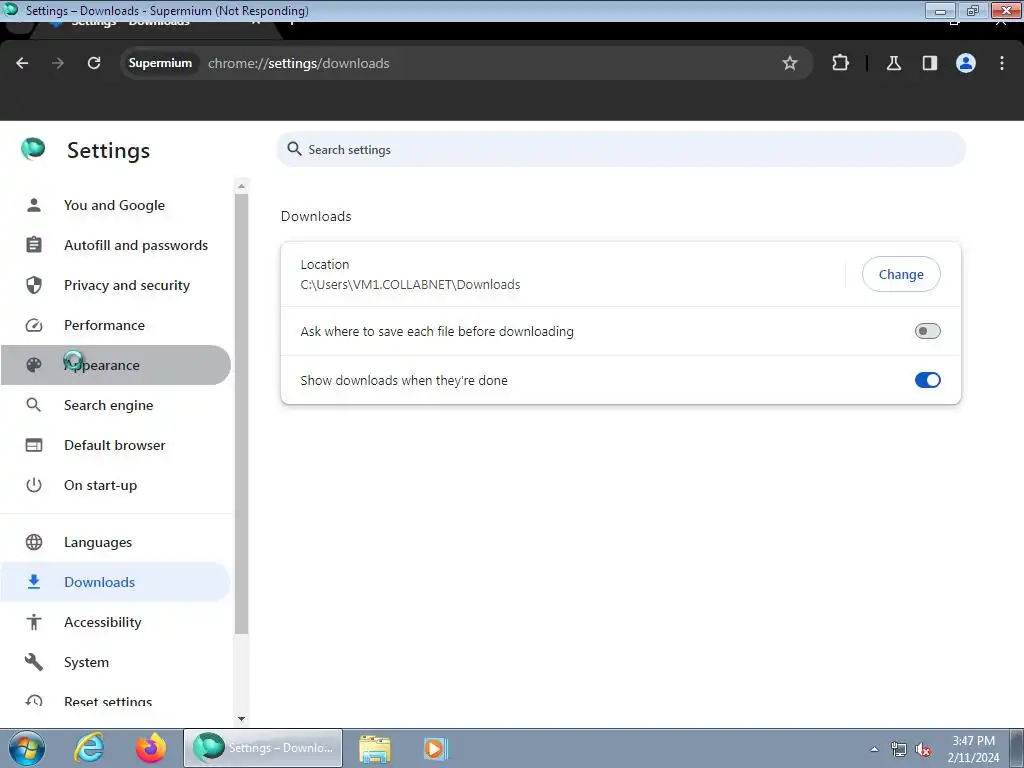The width and height of the screenshot is (1024, 768).
Task: Click the download arrow icon beside Downloads
Action: [34, 582]
